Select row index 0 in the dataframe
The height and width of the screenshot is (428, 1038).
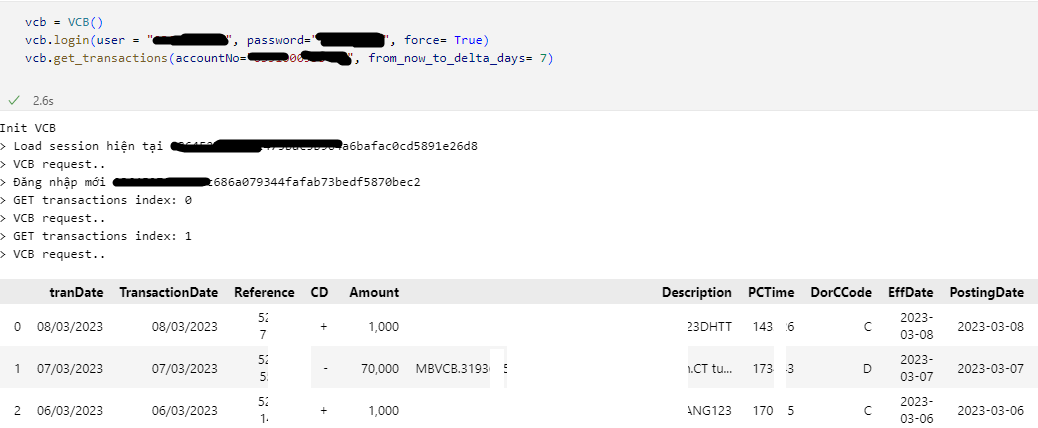[17, 327]
